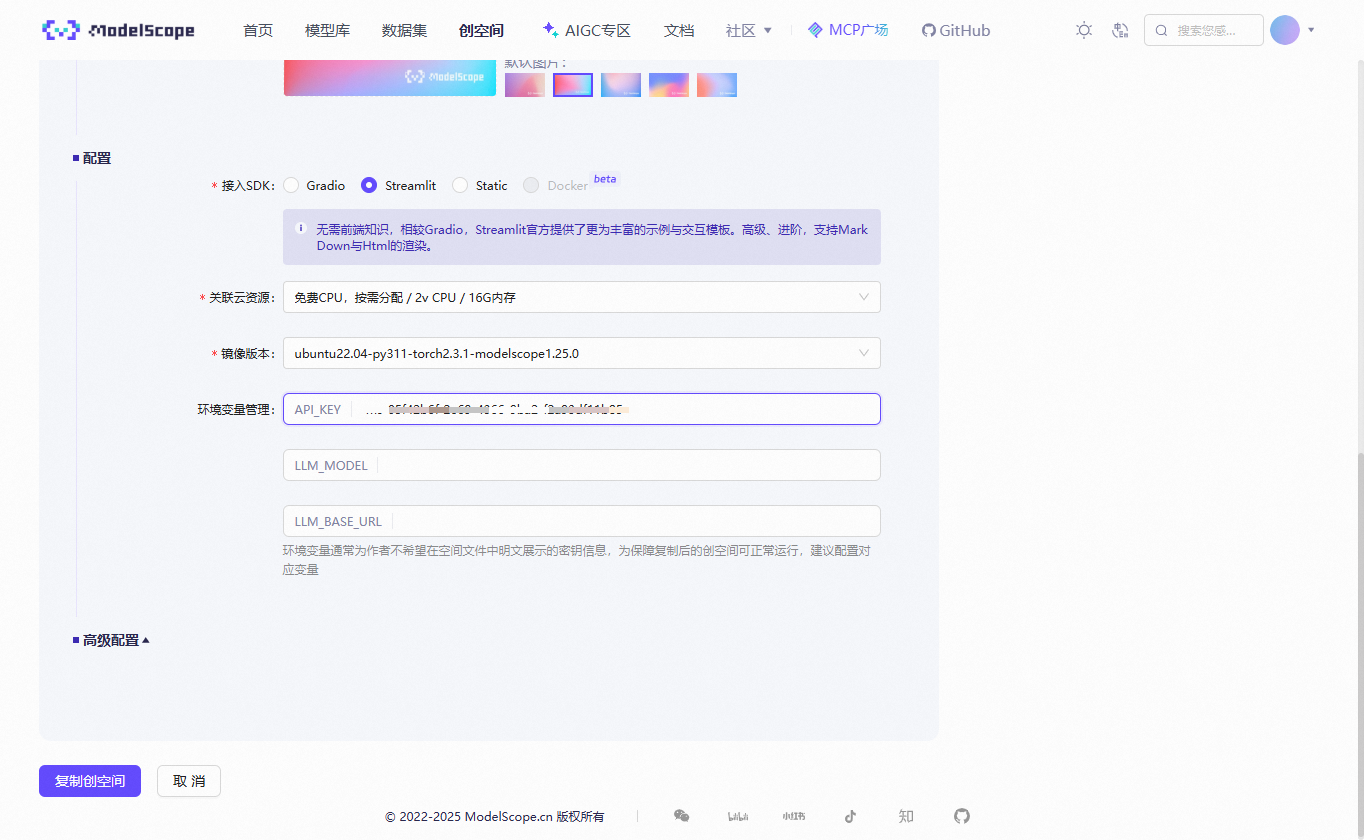This screenshot has width=1364, height=840.
Task: Go to the 模型库 nav item
Action: click(327, 30)
